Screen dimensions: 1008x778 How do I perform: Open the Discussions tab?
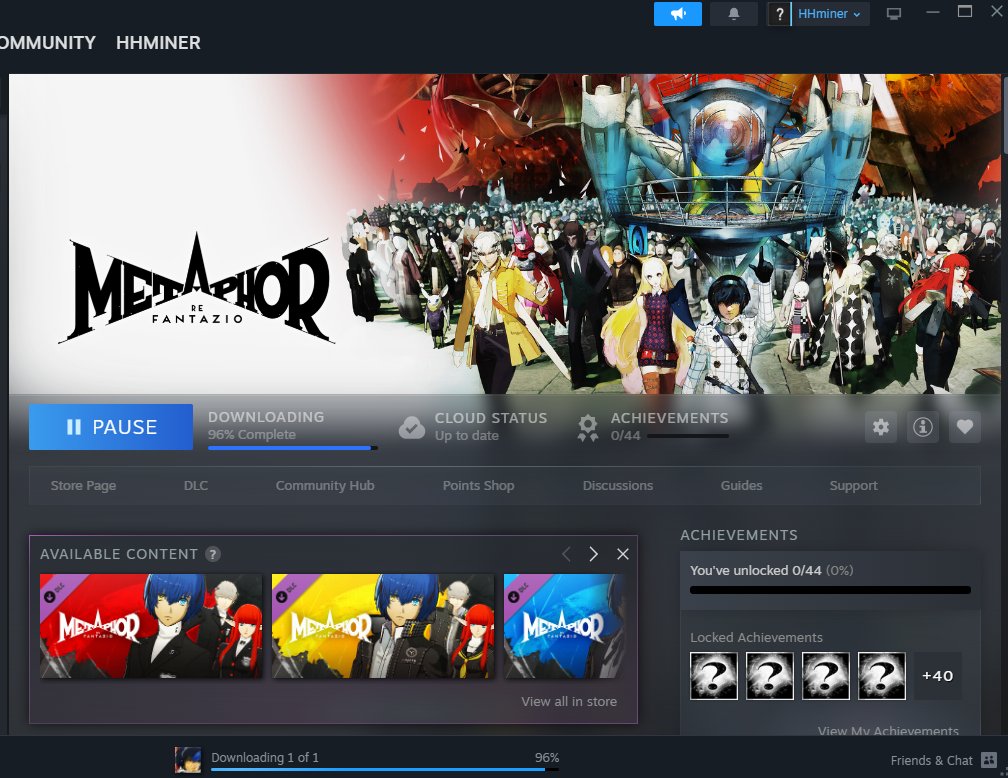coord(618,485)
